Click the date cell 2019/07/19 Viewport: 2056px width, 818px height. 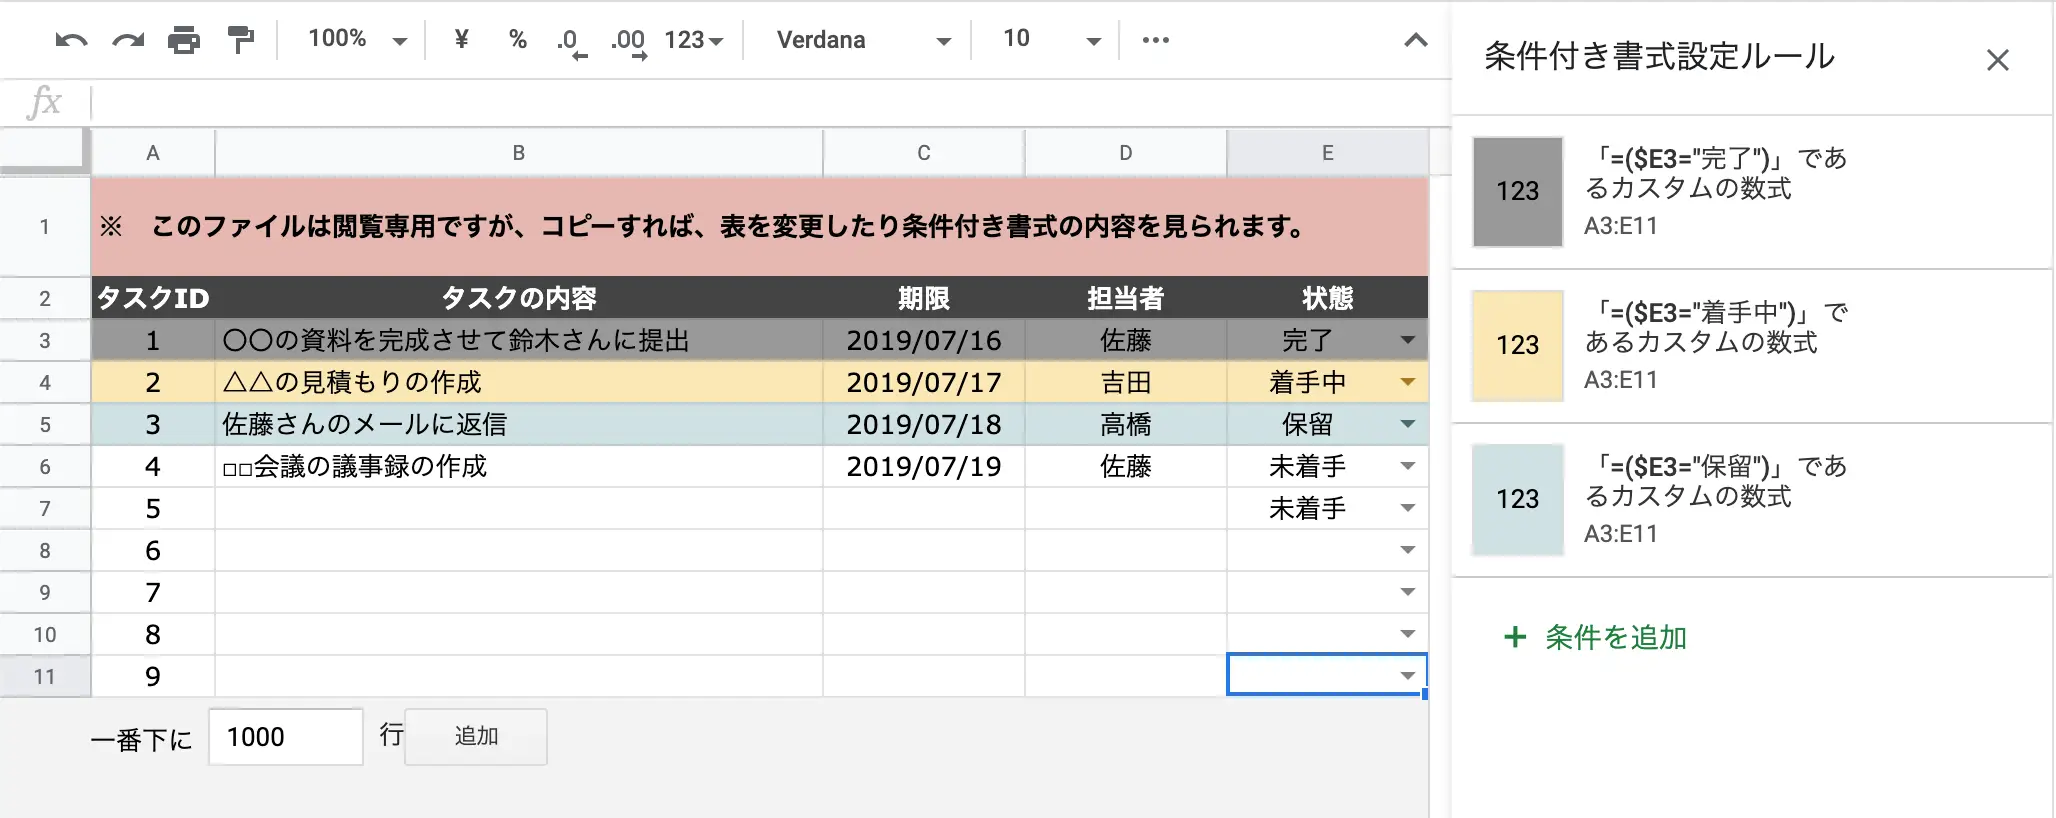tap(924, 467)
